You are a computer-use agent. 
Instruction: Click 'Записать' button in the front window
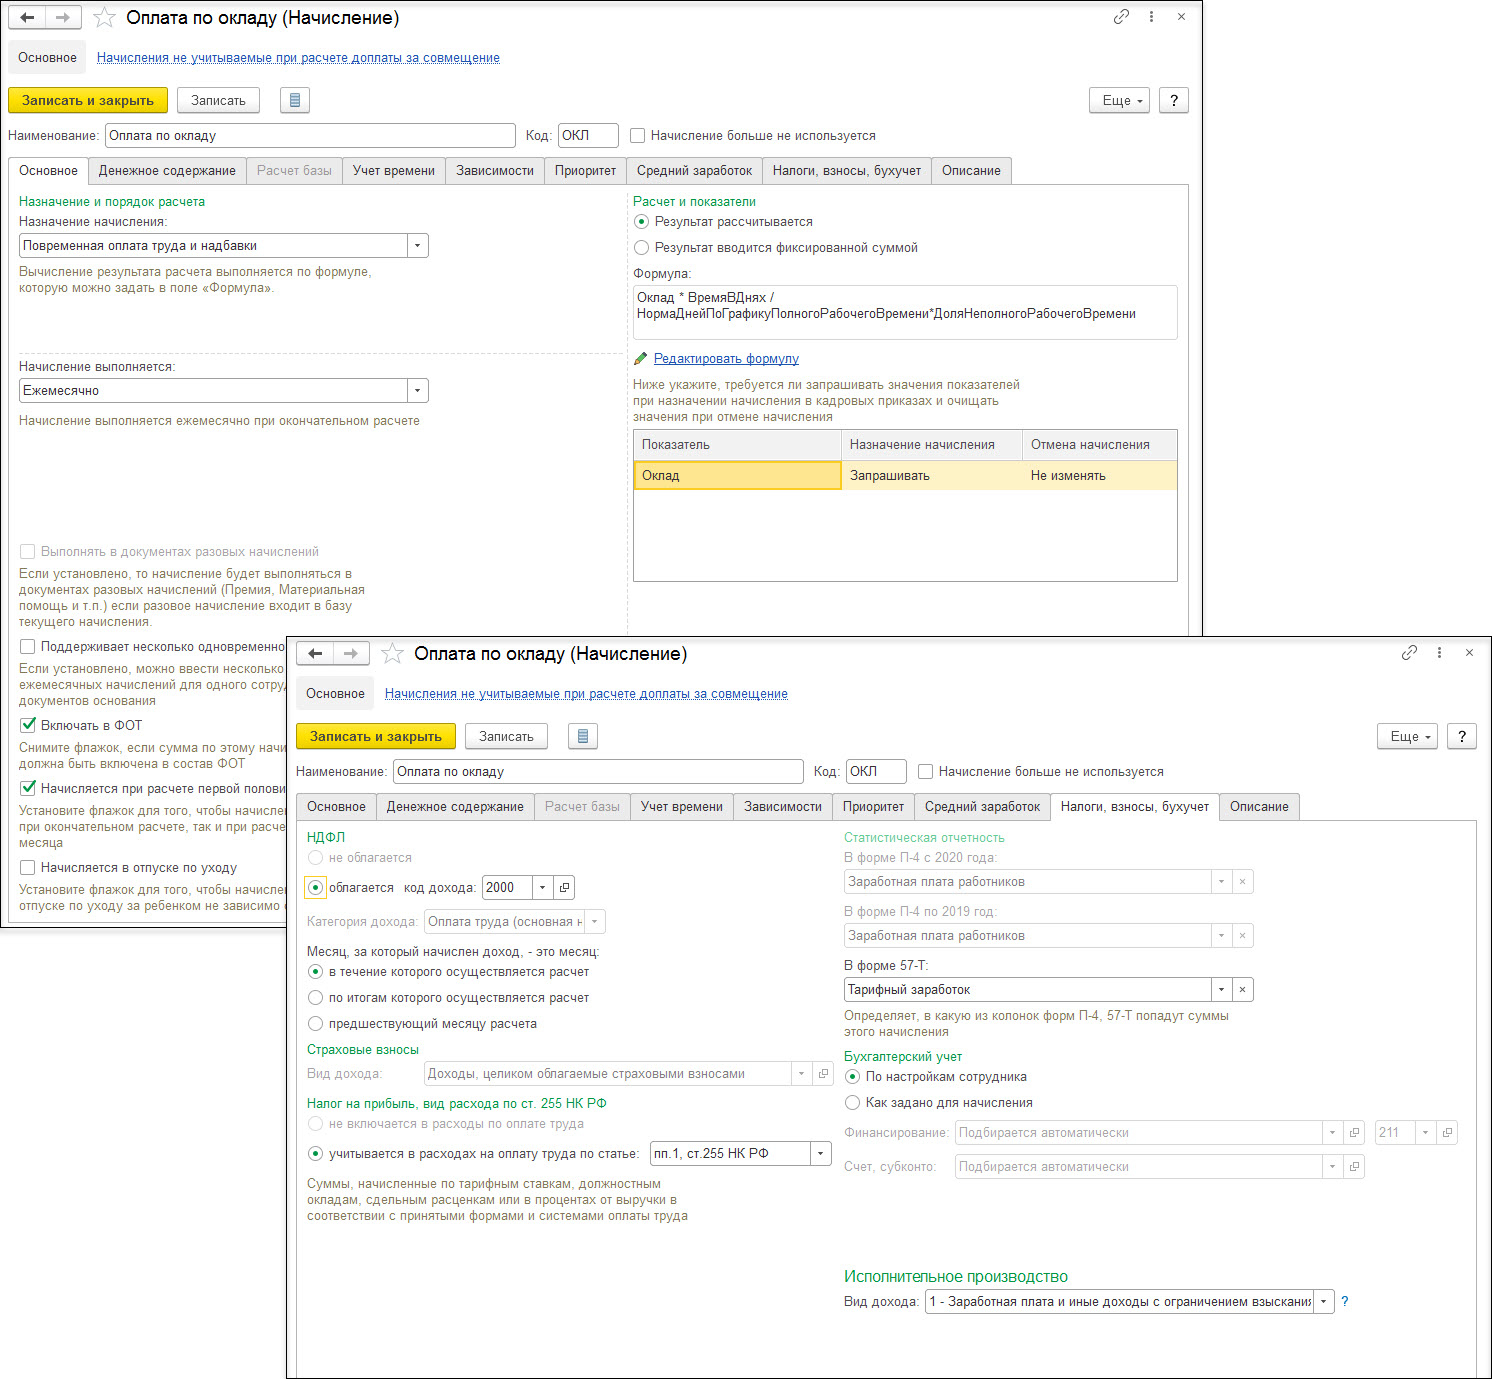click(x=506, y=736)
